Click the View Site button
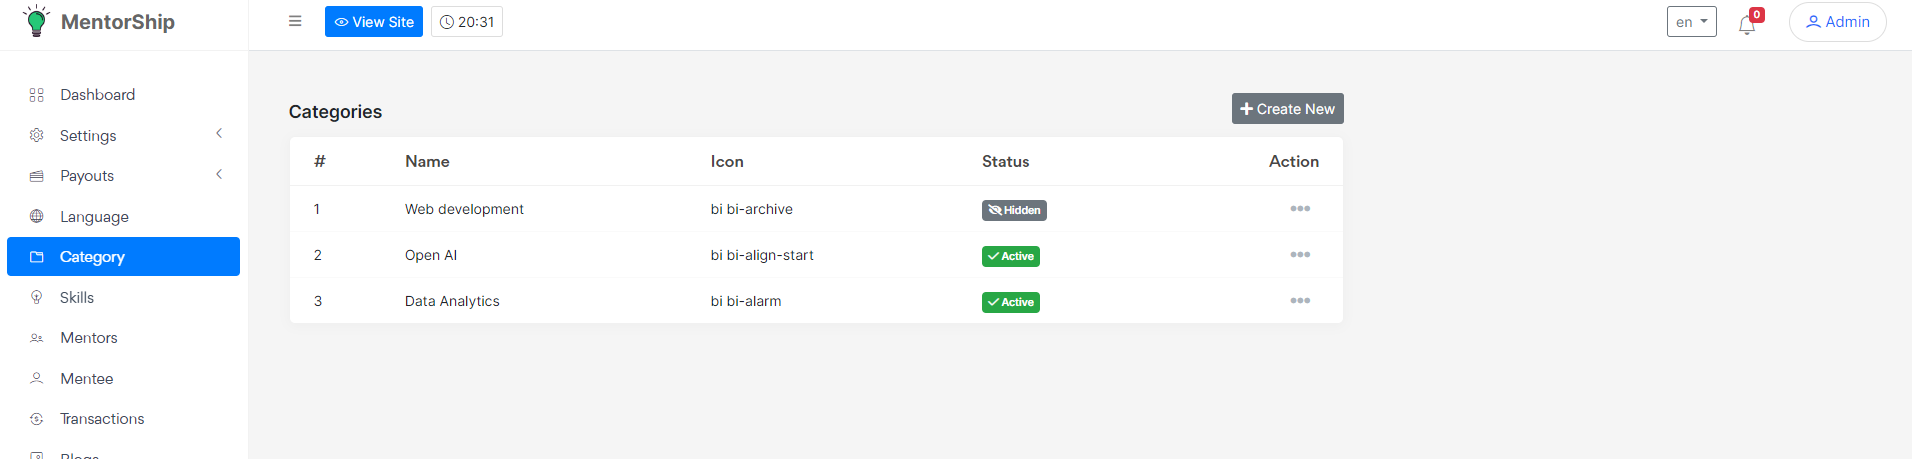This screenshot has height=459, width=1912. click(x=373, y=22)
